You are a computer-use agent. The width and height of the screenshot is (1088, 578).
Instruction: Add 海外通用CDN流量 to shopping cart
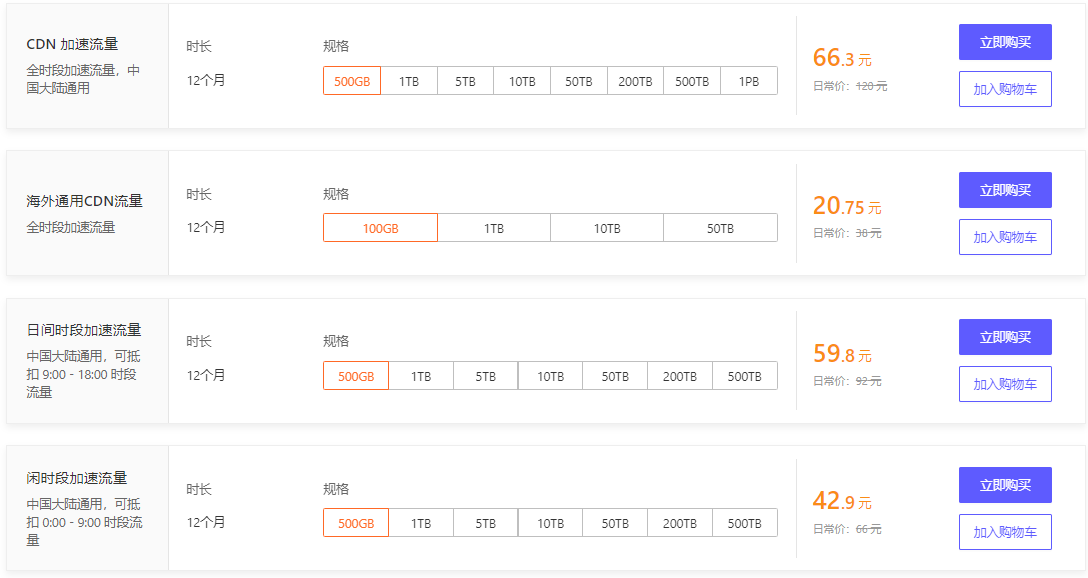click(x=1005, y=237)
